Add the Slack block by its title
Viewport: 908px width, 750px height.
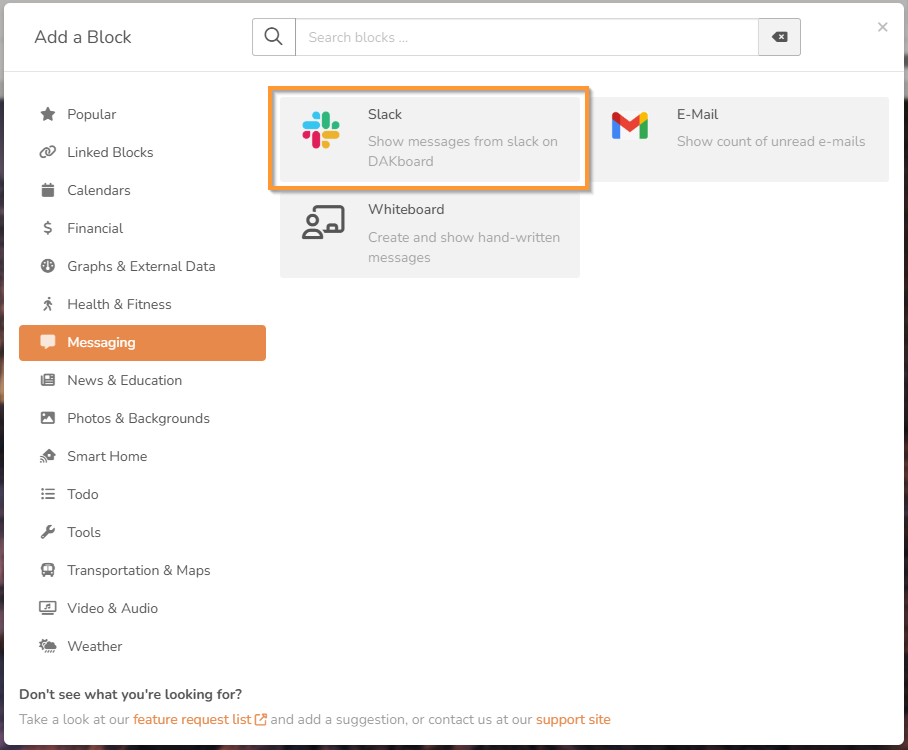tap(385, 114)
